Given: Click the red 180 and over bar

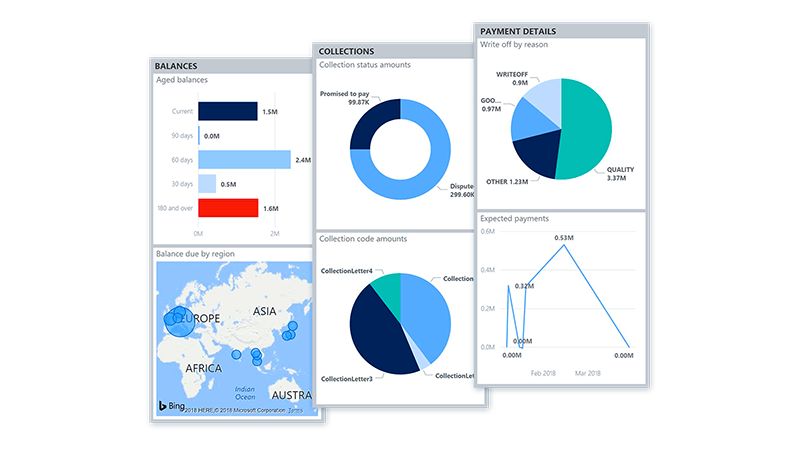Looking at the screenshot, I should pyautogui.click(x=228, y=208).
